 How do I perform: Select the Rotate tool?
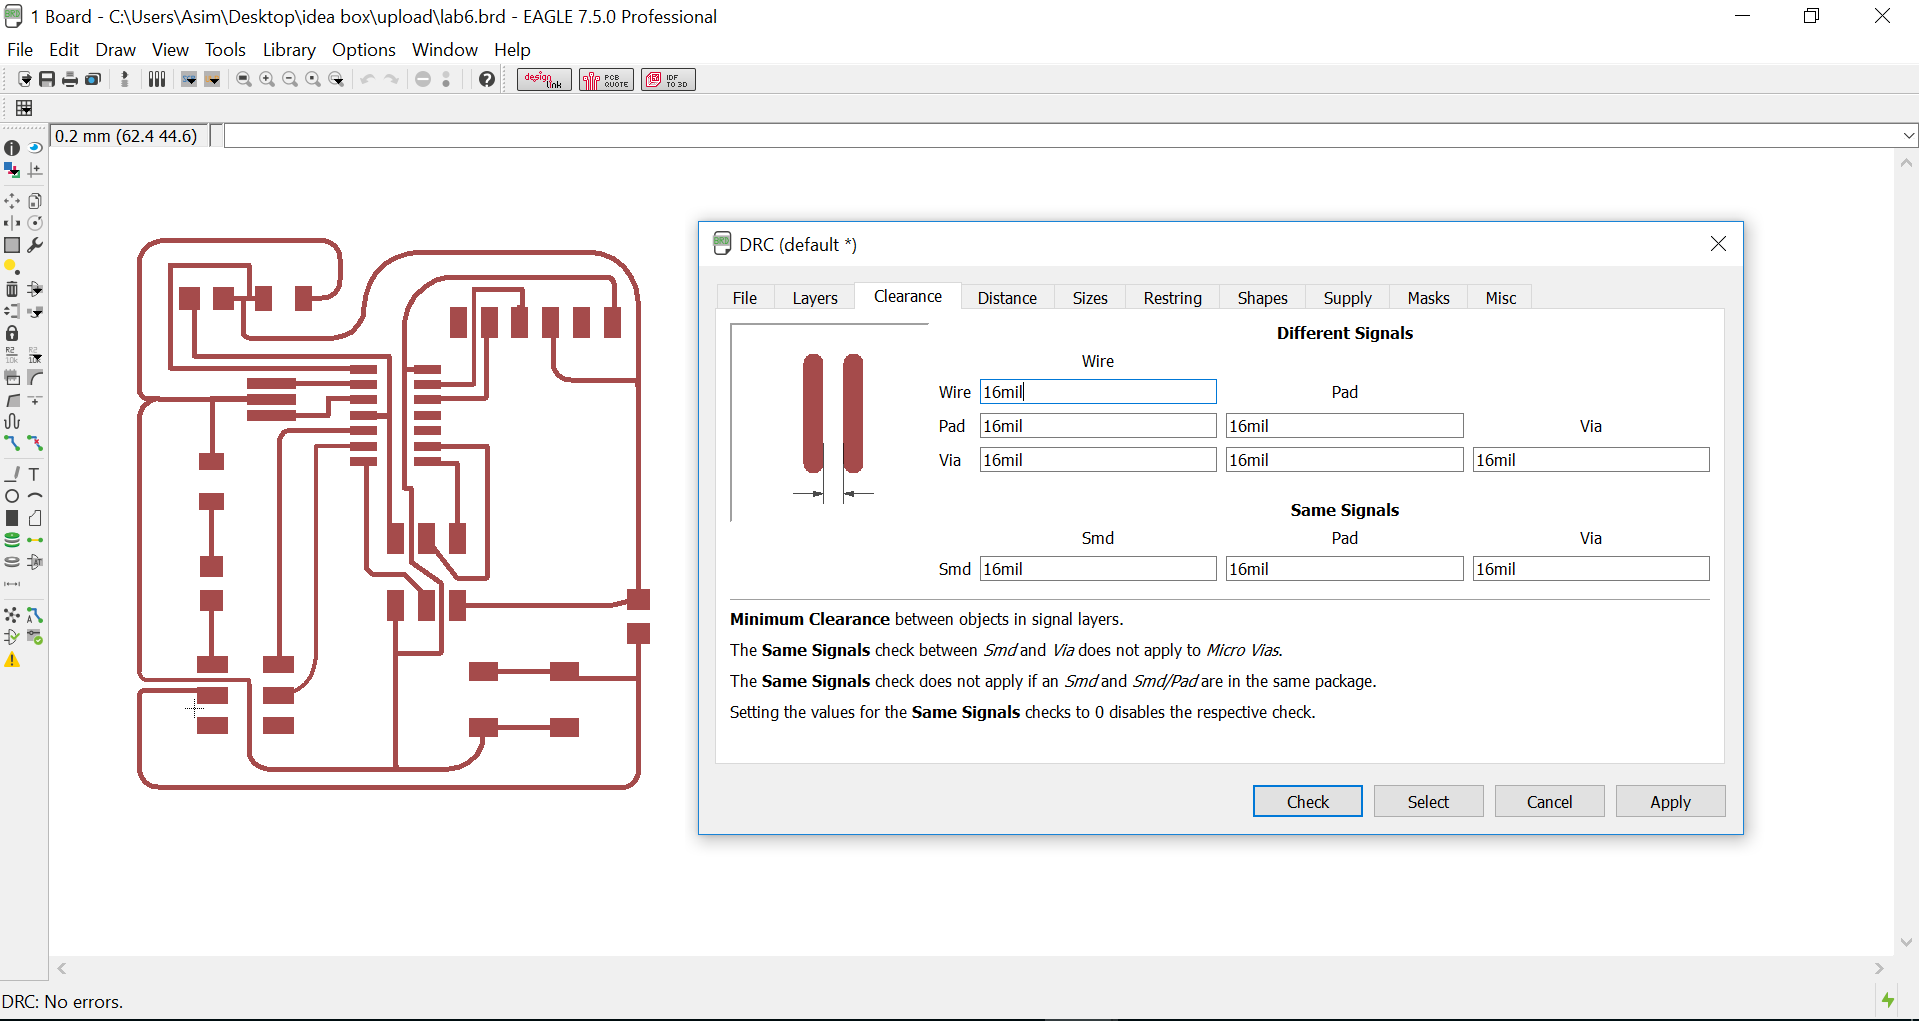[x=35, y=223]
